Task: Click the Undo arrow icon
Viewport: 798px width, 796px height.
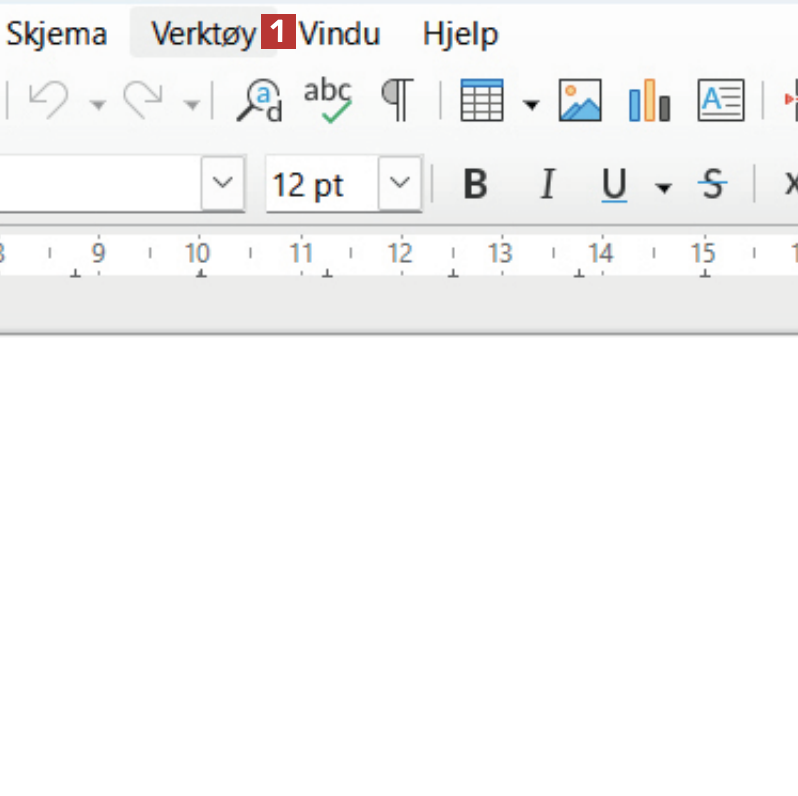Action: click(47, 100)
